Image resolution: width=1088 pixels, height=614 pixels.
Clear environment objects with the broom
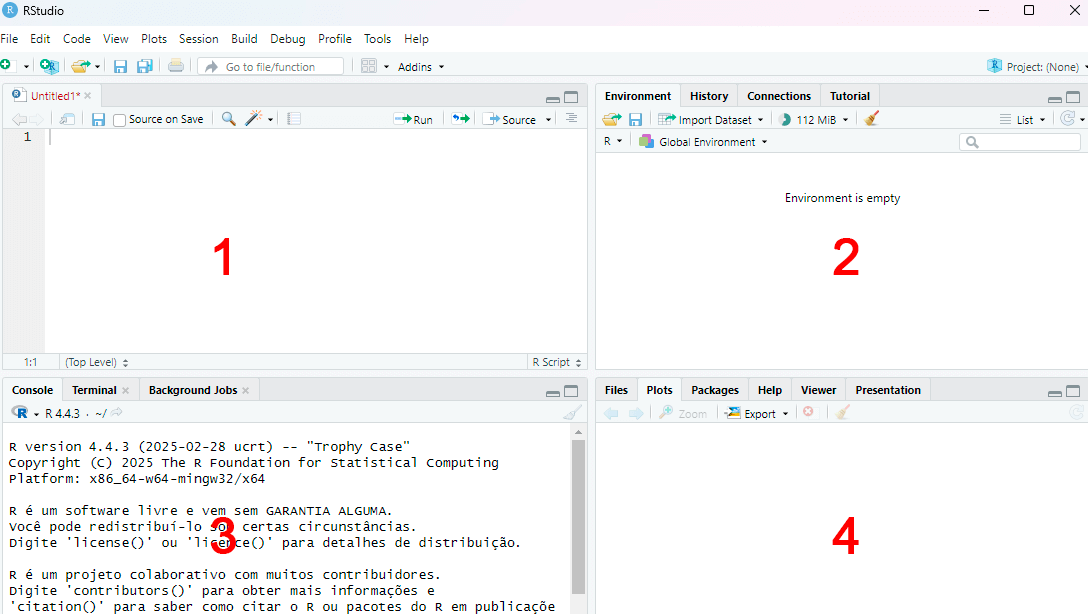[872, 119]
